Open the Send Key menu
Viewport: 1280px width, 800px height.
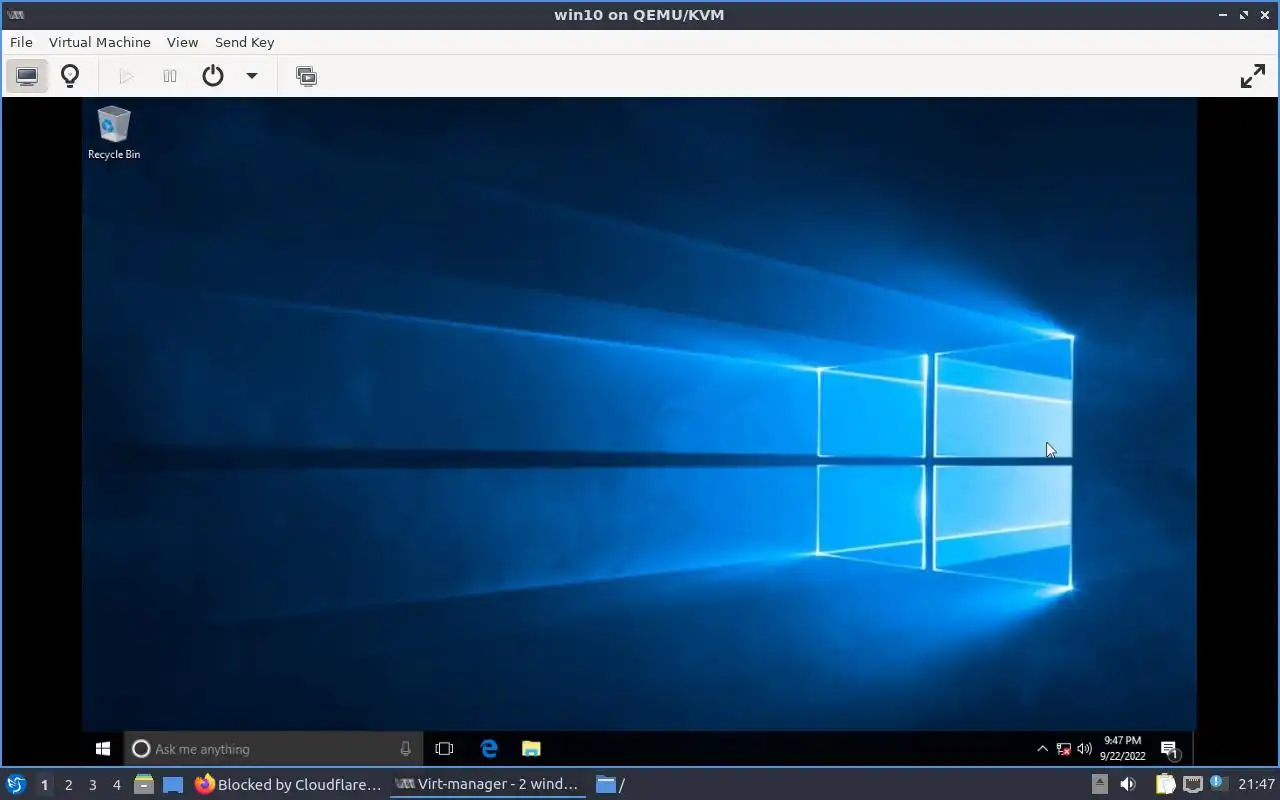click(244, 42)
